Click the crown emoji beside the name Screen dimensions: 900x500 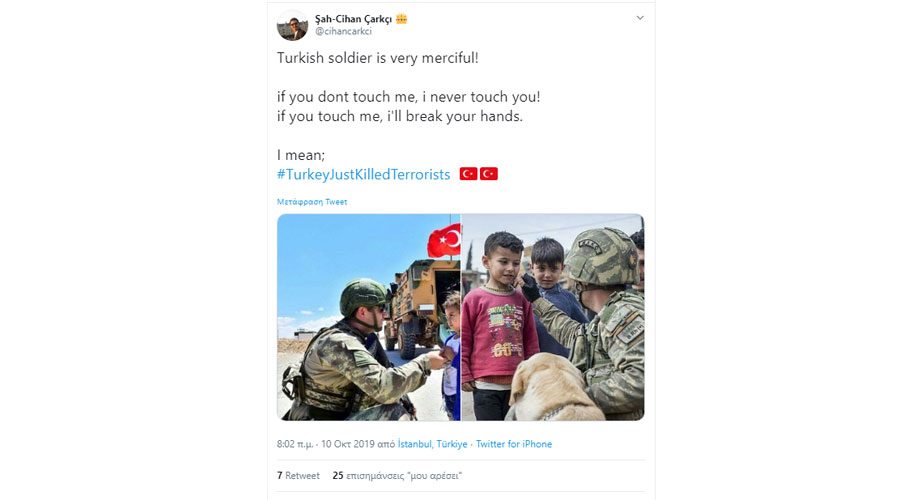pos(401,19)
